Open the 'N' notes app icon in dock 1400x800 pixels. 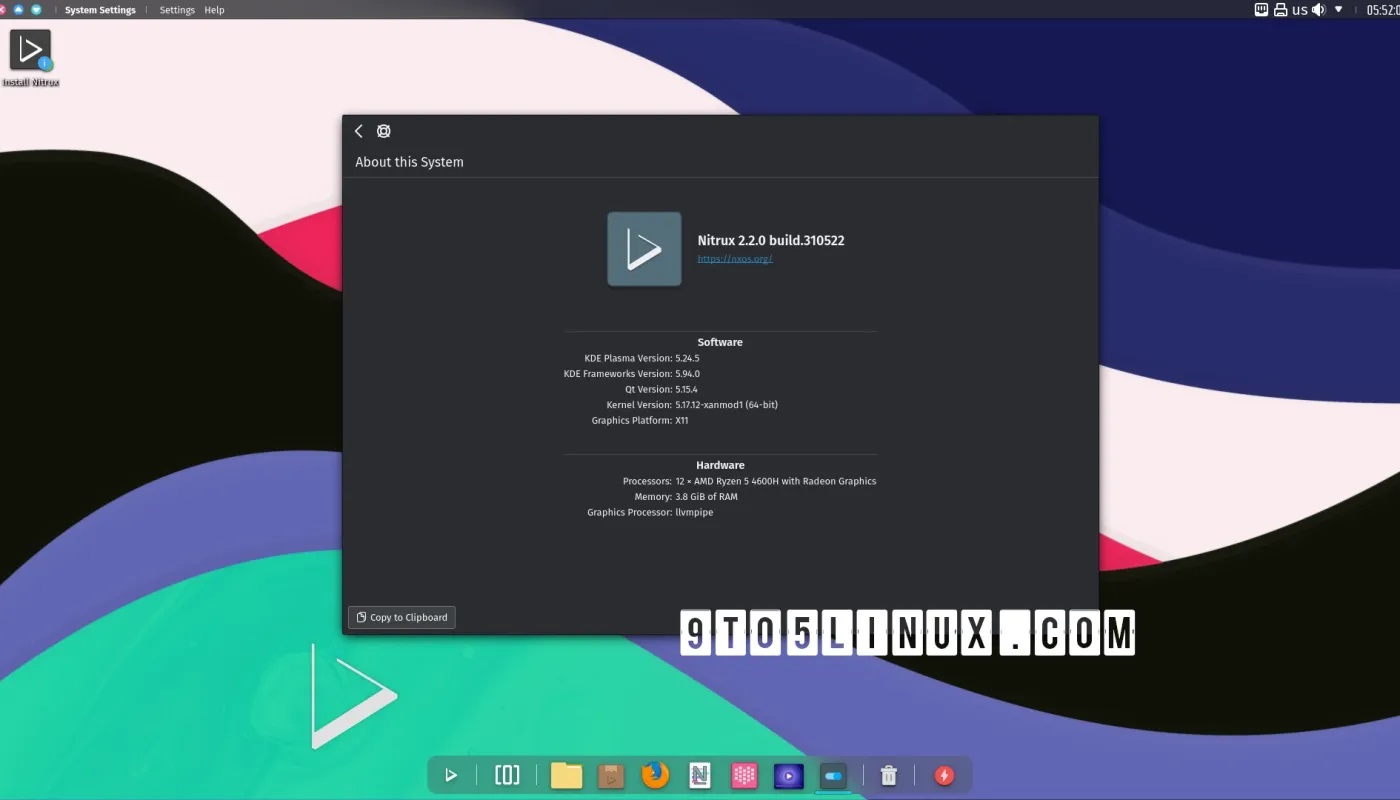(700, 775)
